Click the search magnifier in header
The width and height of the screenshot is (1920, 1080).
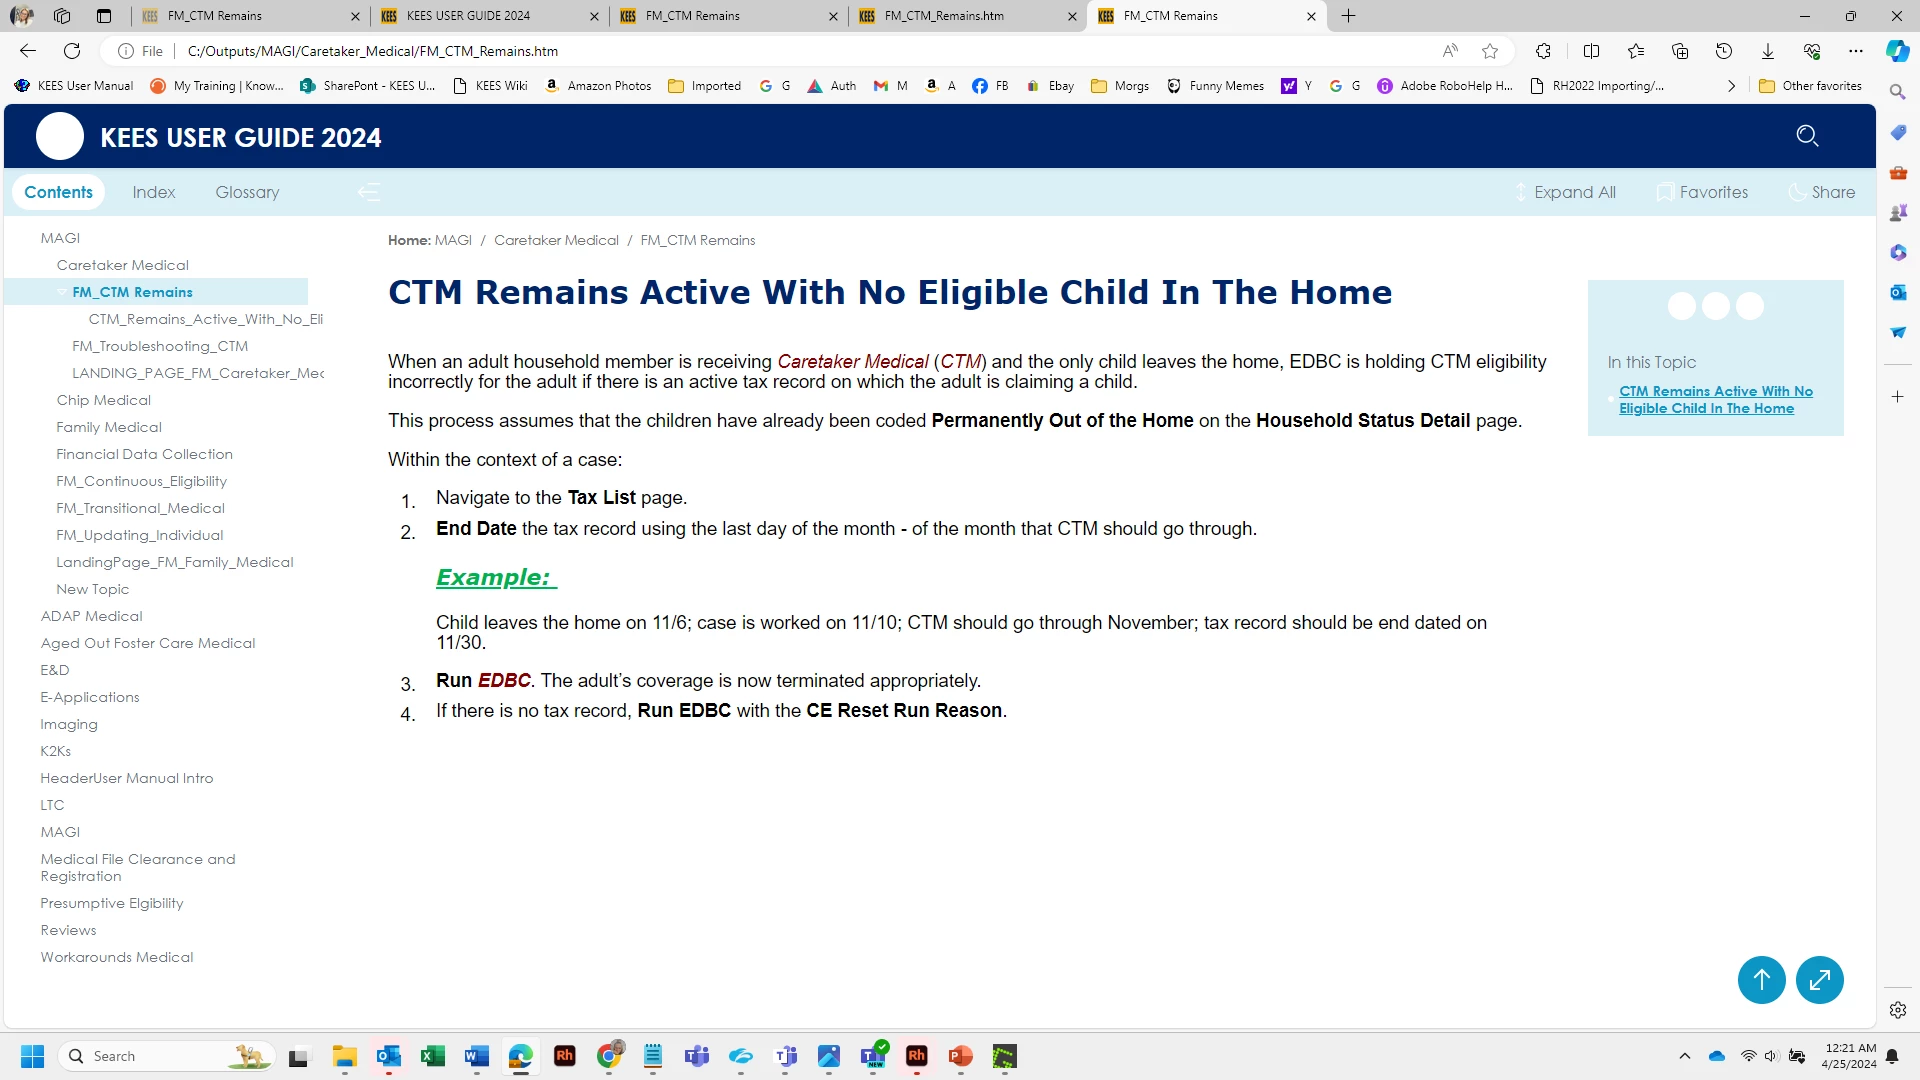click(1806, 136)
